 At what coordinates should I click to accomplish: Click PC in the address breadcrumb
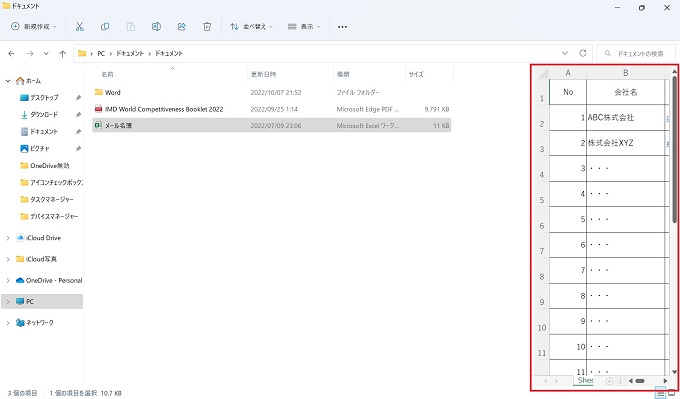[x=101, y=53]
